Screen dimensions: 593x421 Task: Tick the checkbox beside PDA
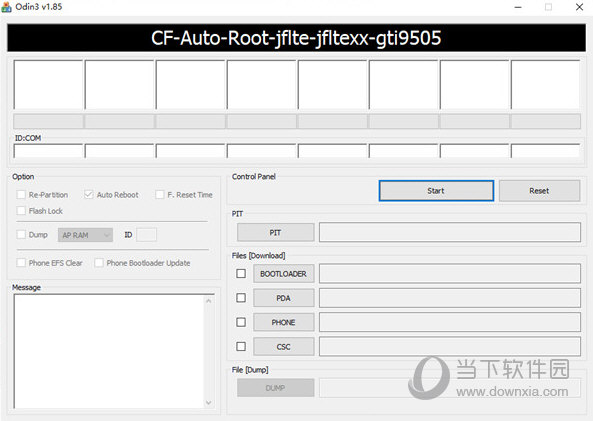(241, 298)
